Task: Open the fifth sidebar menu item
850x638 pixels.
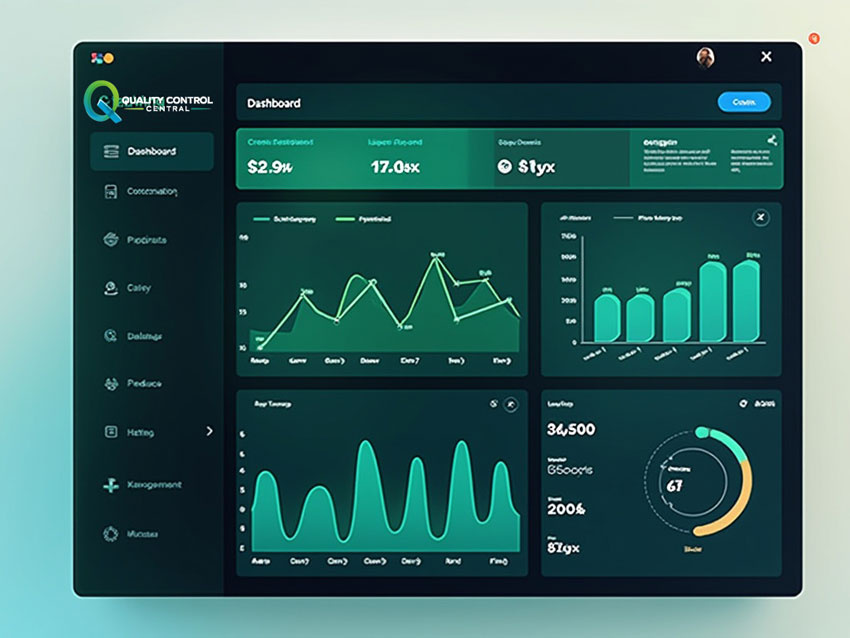Action: 144,337
